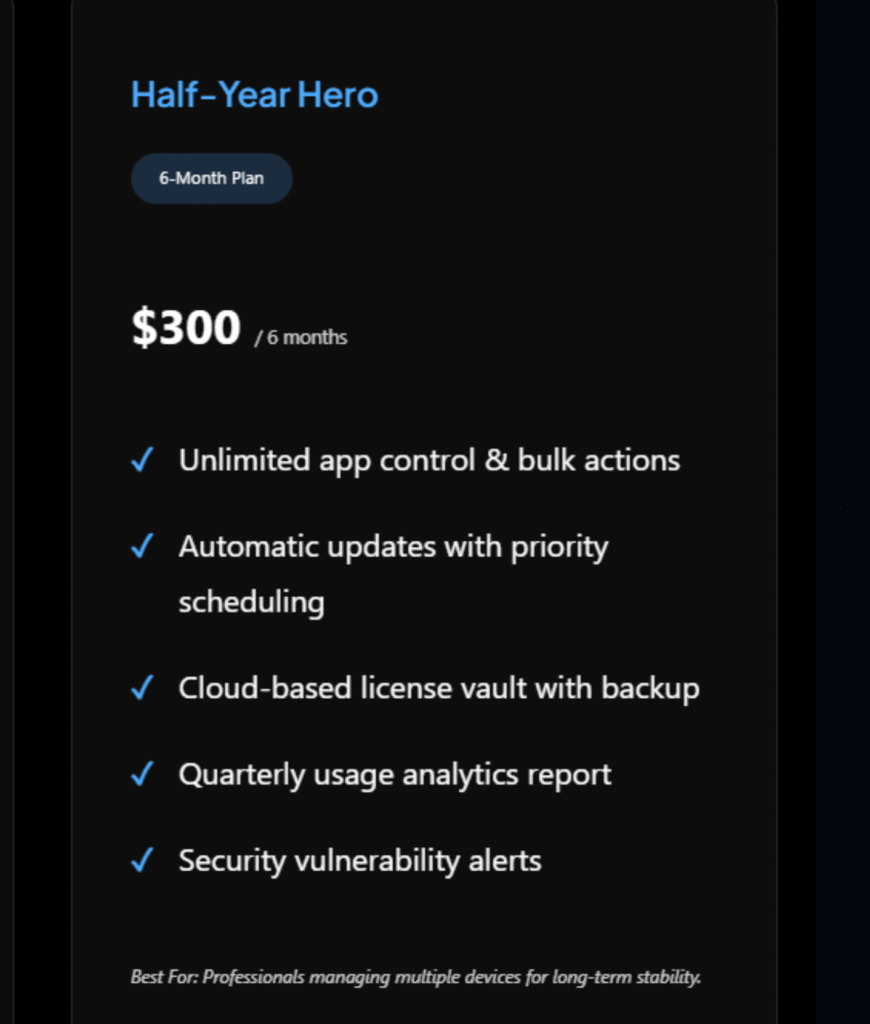Click the $300 price amount

click(x=186, y=328)
